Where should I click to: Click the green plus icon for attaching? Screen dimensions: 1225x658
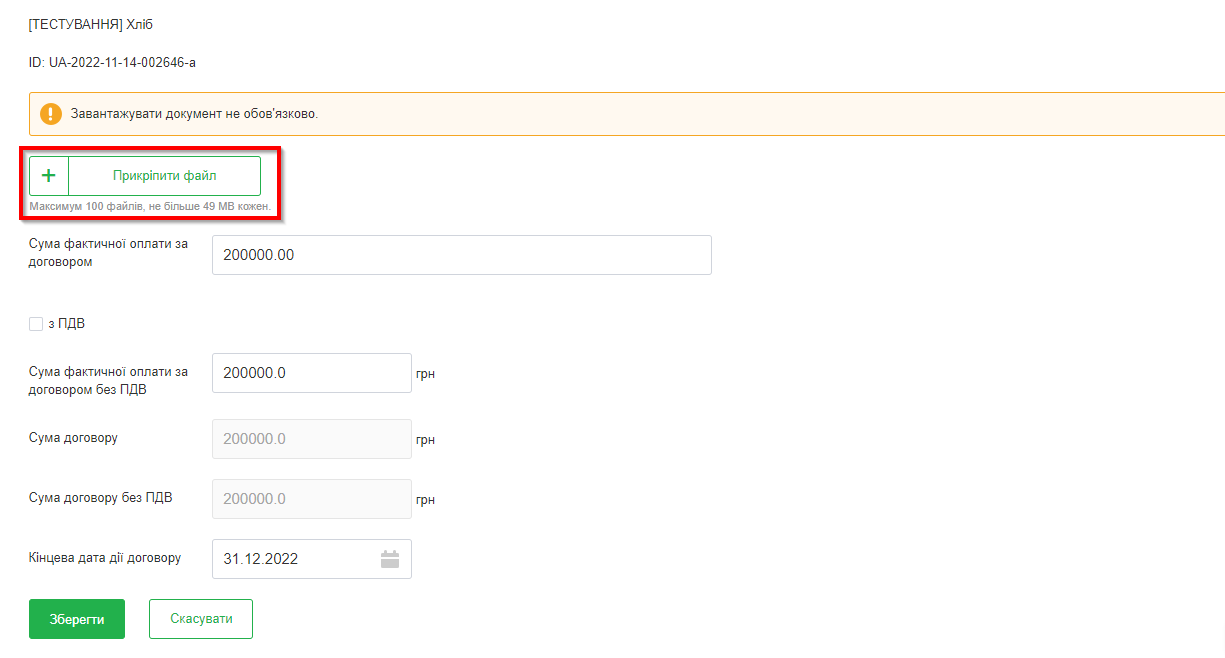pyautogui.click(x=48, y=176)
